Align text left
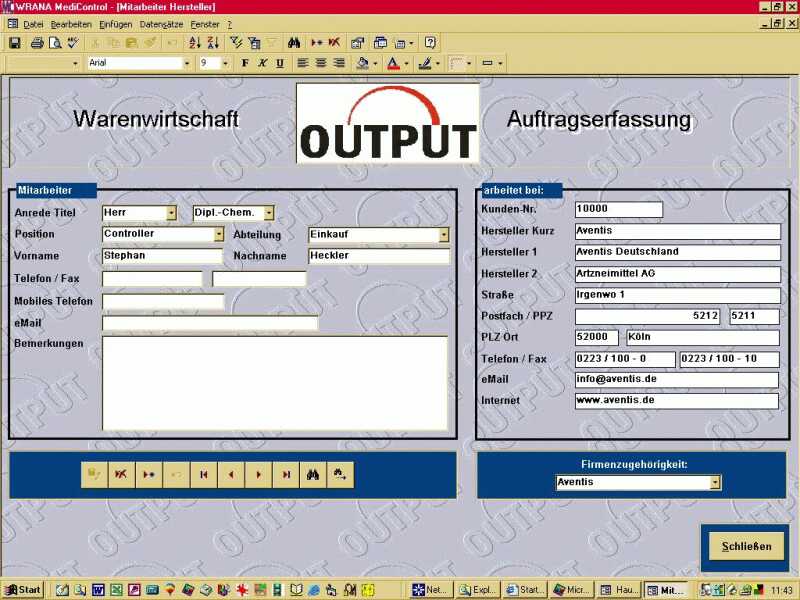The image size is (800, 600). pos(303,63)
